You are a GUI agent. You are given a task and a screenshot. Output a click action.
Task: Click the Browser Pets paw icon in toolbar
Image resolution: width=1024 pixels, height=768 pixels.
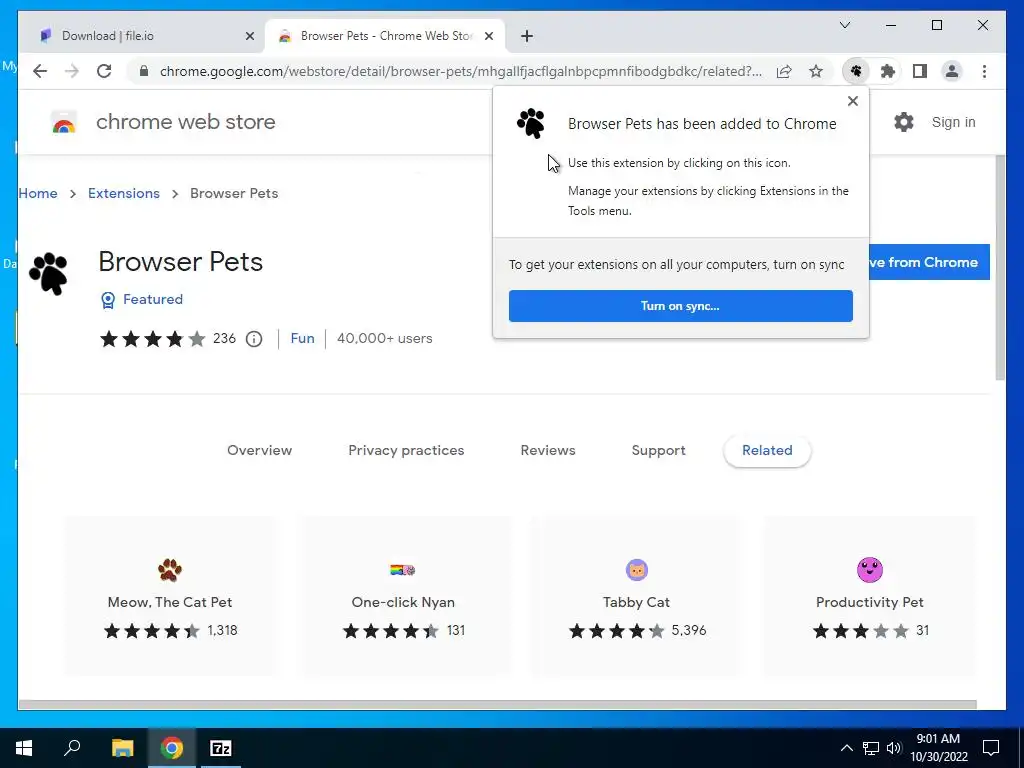856,71
